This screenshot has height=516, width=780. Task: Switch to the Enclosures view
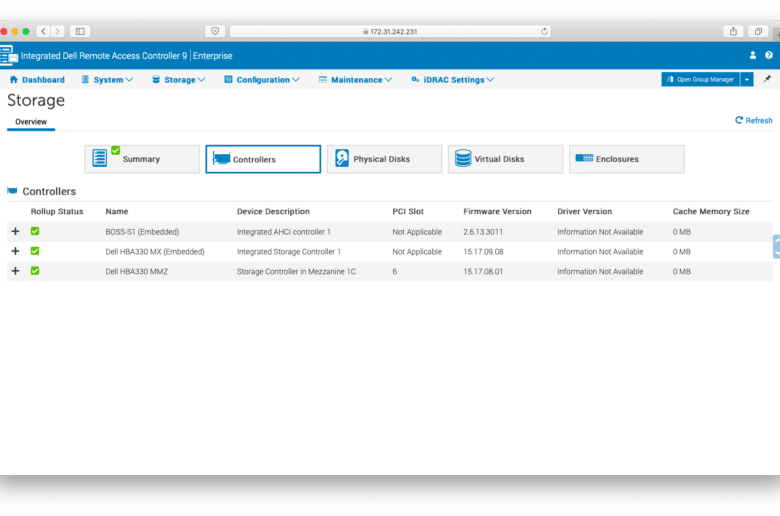pos(627,159)
